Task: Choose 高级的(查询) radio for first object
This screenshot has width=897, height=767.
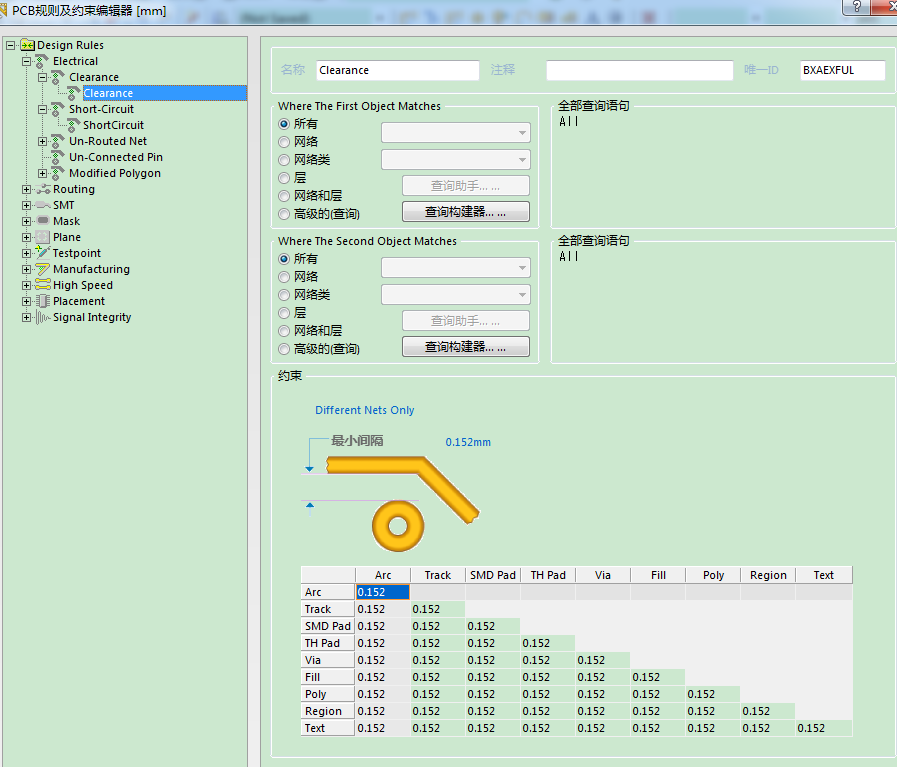Action: pos(284,214)
